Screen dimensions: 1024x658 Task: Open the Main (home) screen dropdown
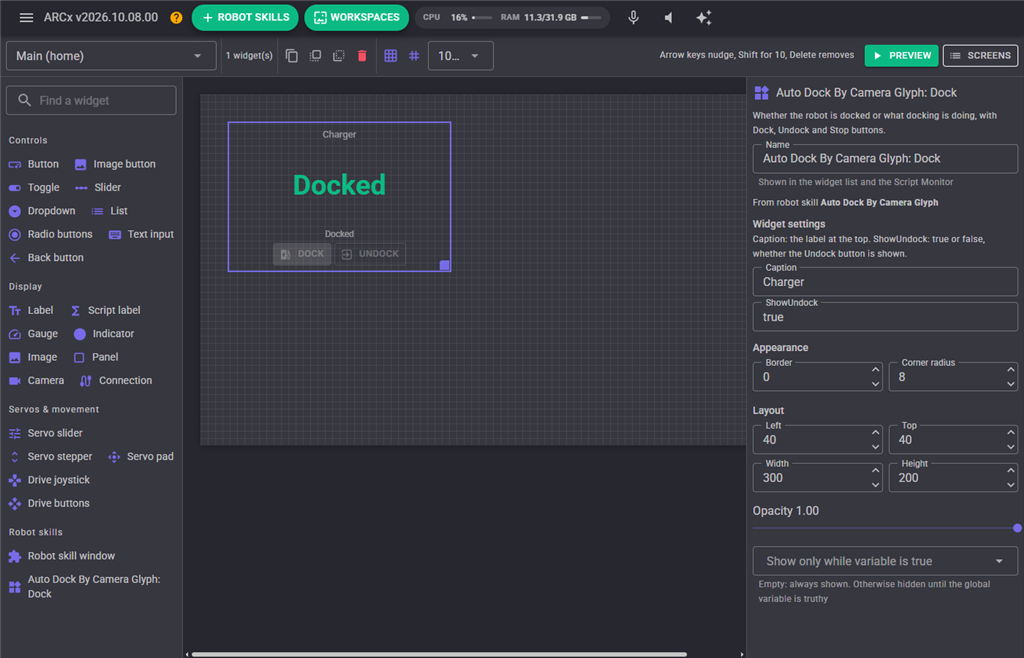[111, 56]
